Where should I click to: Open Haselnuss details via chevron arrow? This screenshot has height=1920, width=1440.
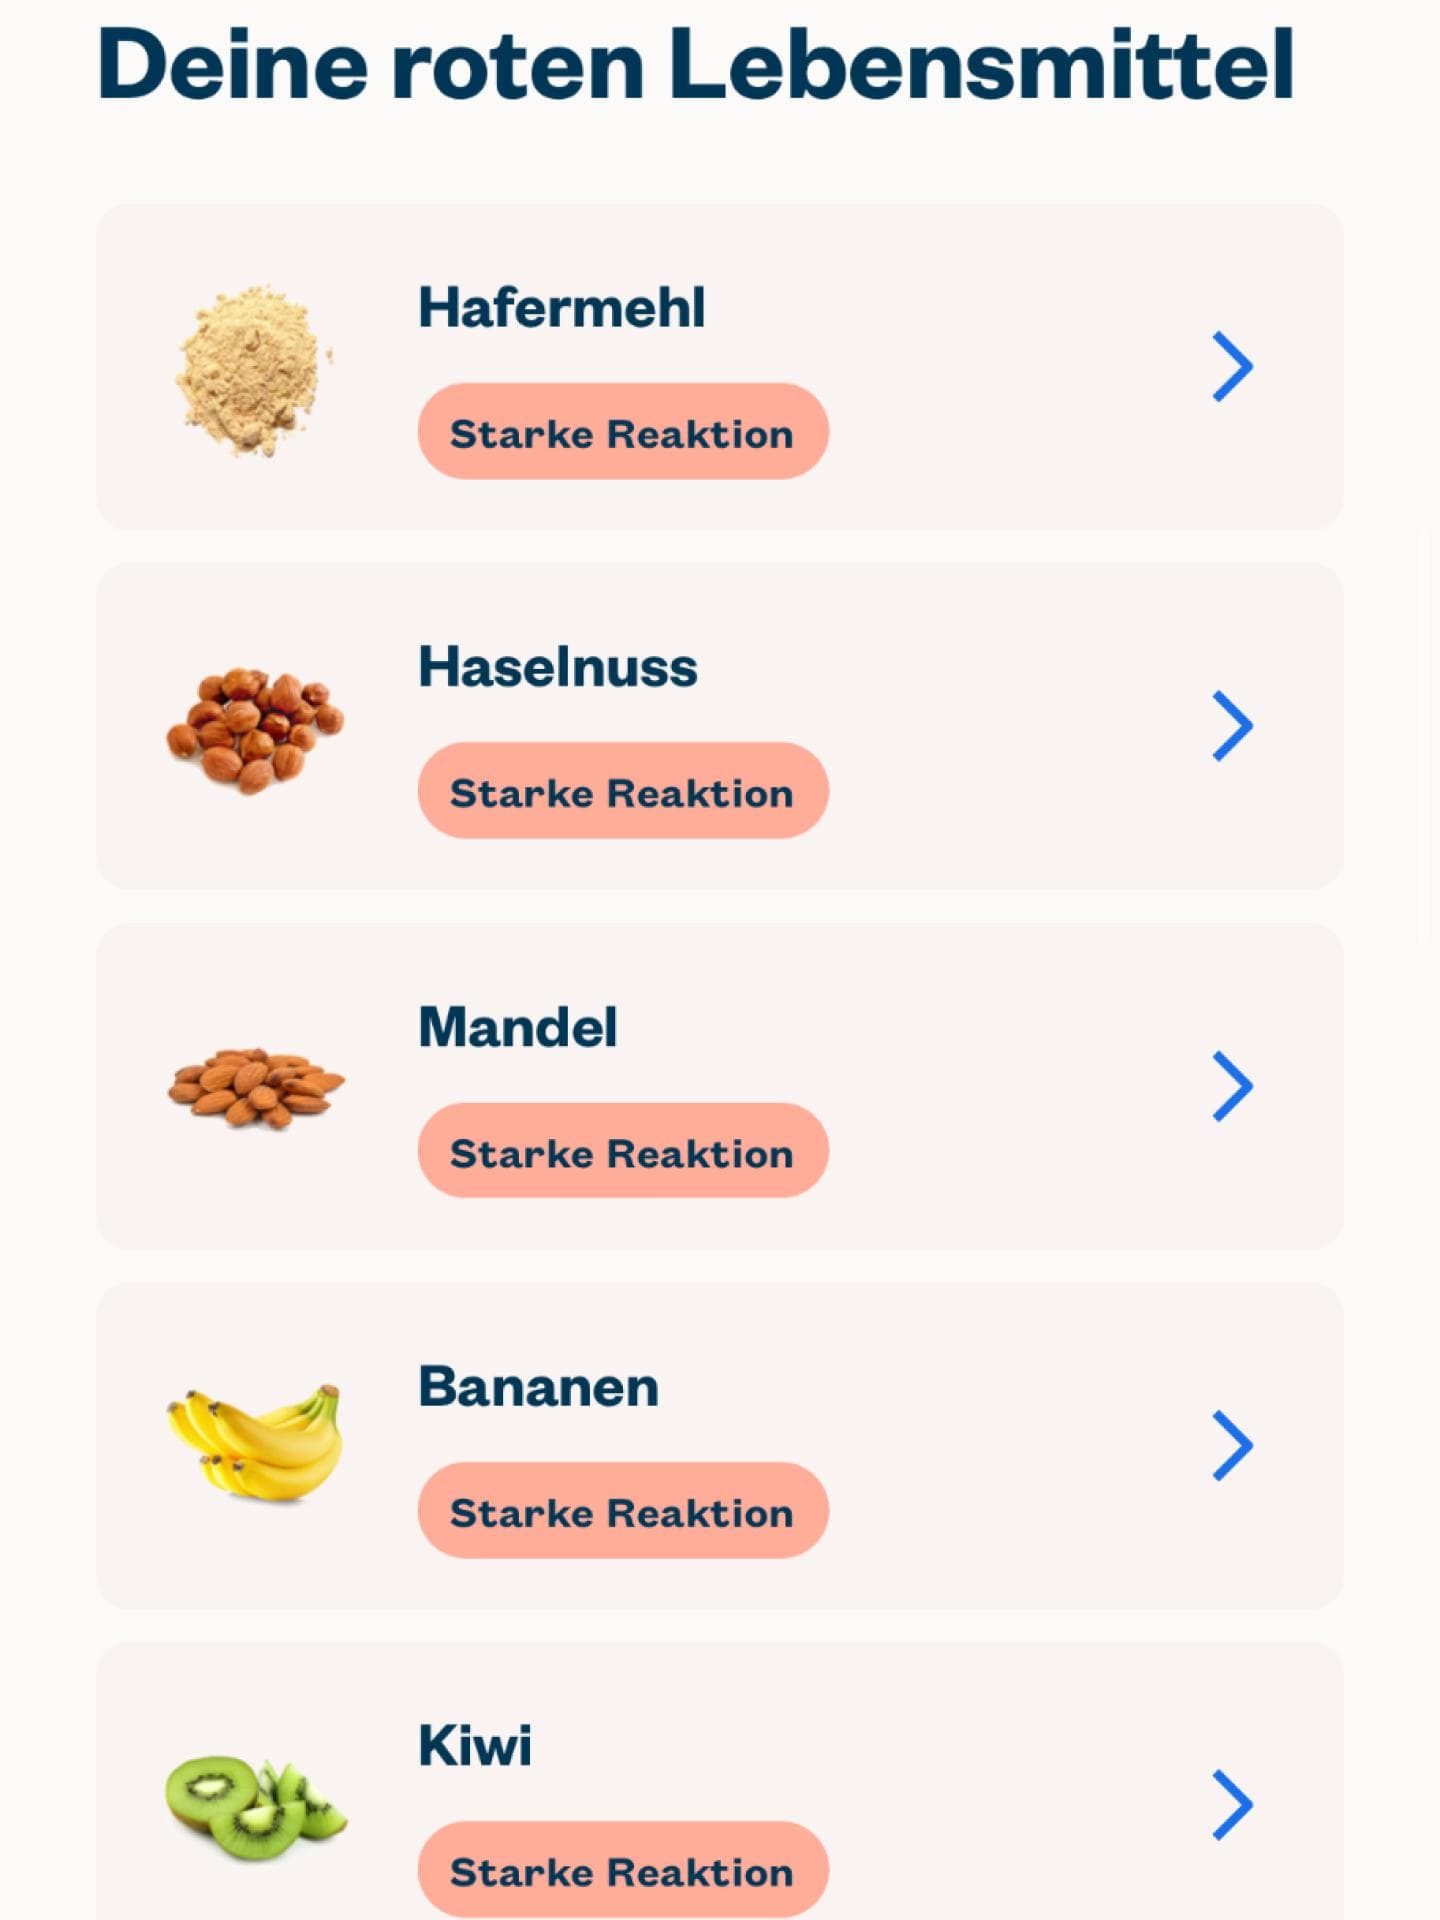(1232, 726)
